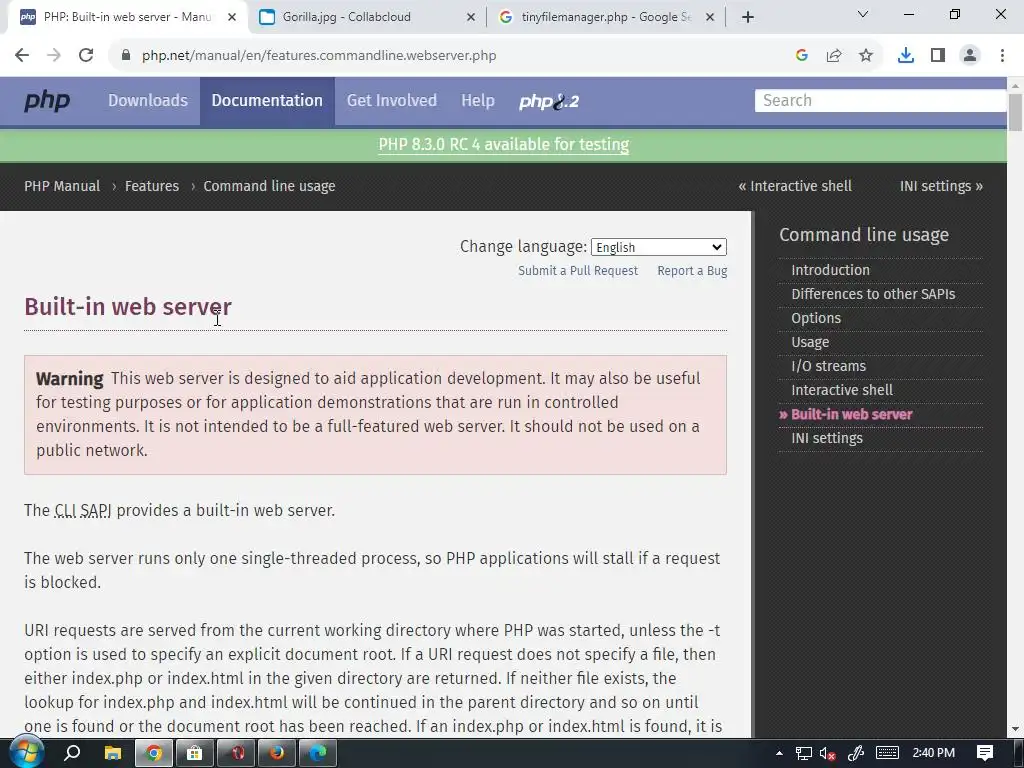
Task: Open Command line usage sidebar heading
Action: 864,235
